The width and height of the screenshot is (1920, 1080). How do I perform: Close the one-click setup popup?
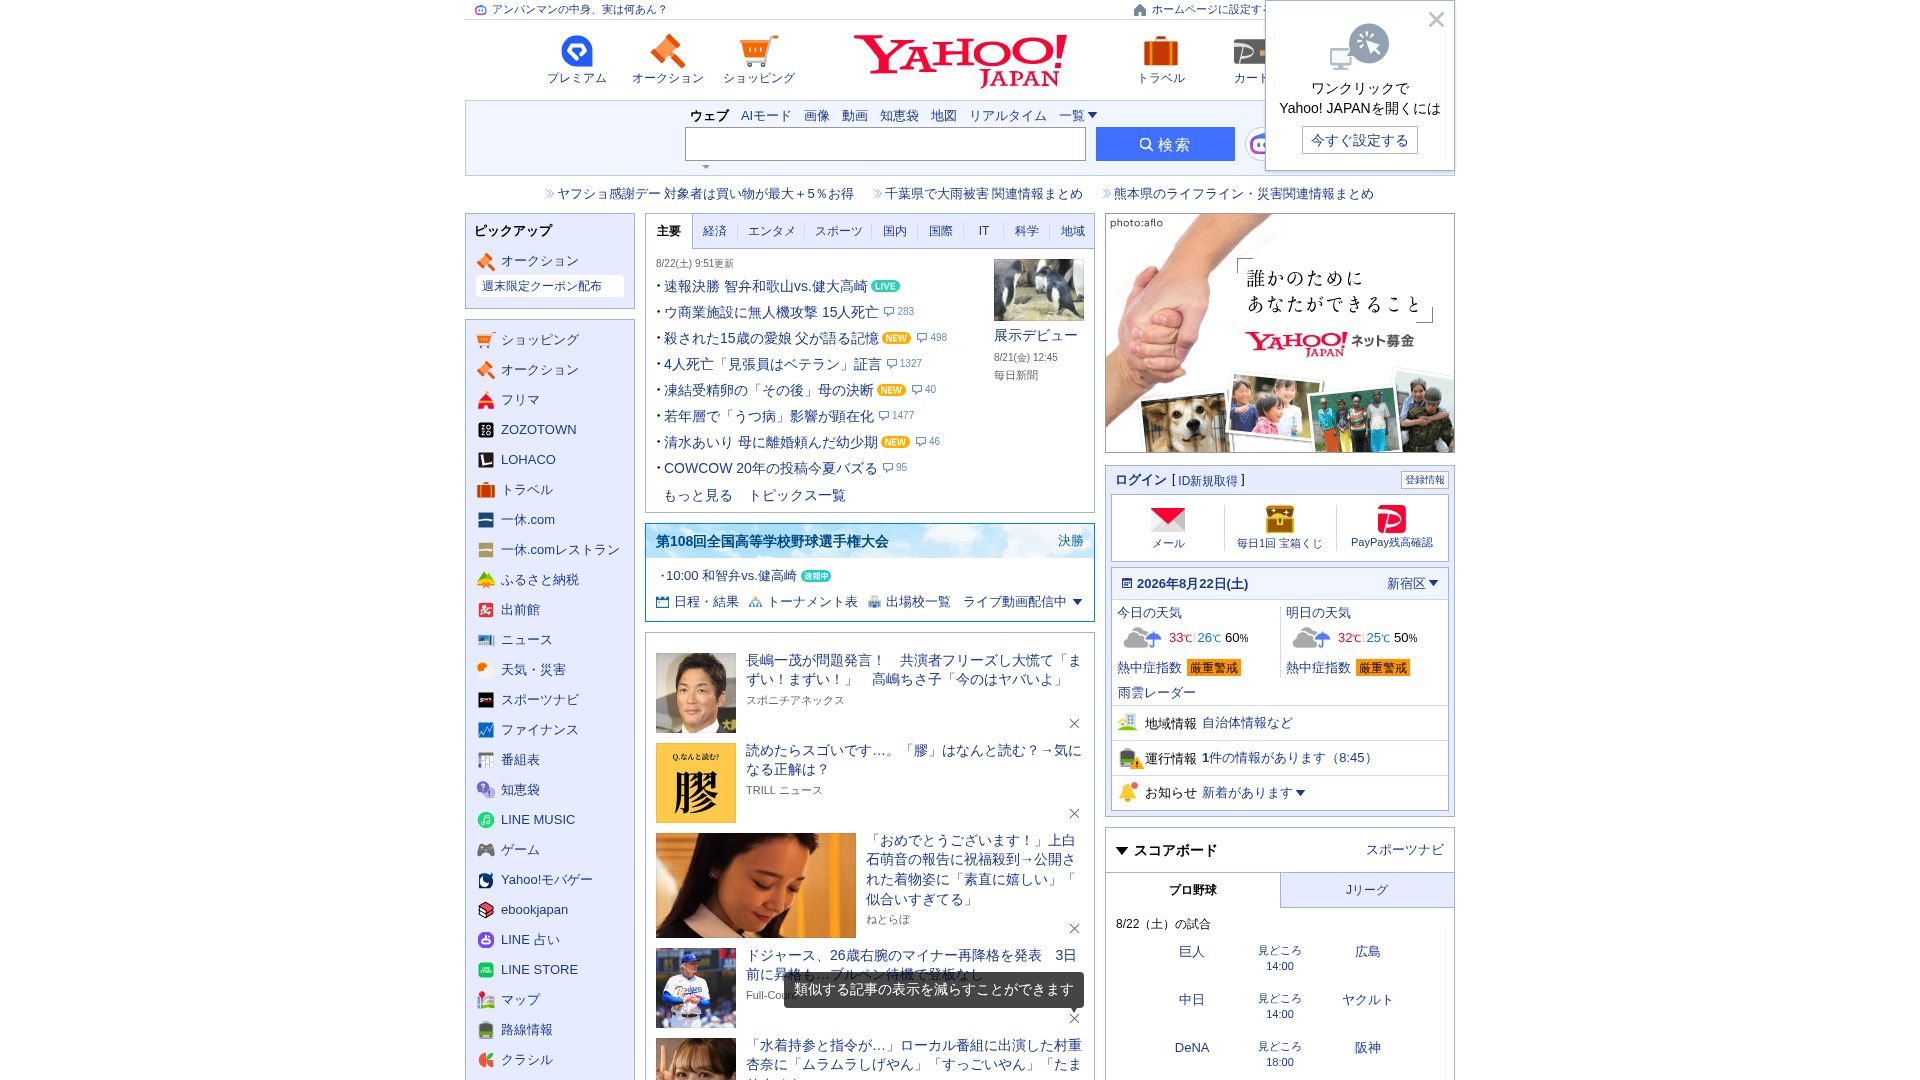coord(1436,20)
